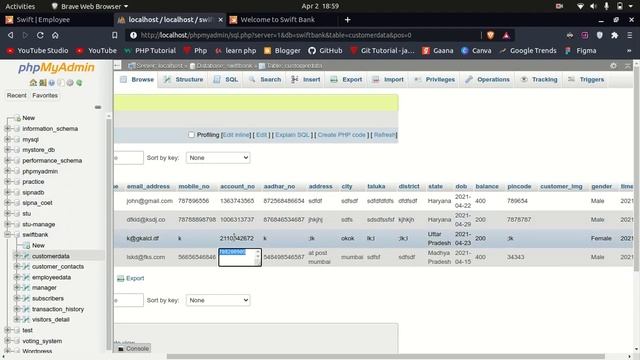
Task: Go to browser home page
Action: pos(55,35)
